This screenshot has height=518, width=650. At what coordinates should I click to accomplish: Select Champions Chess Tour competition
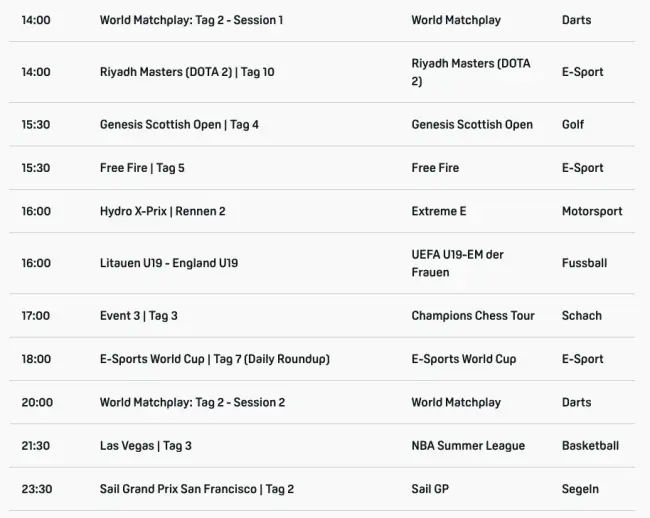[x=473, y=315]
